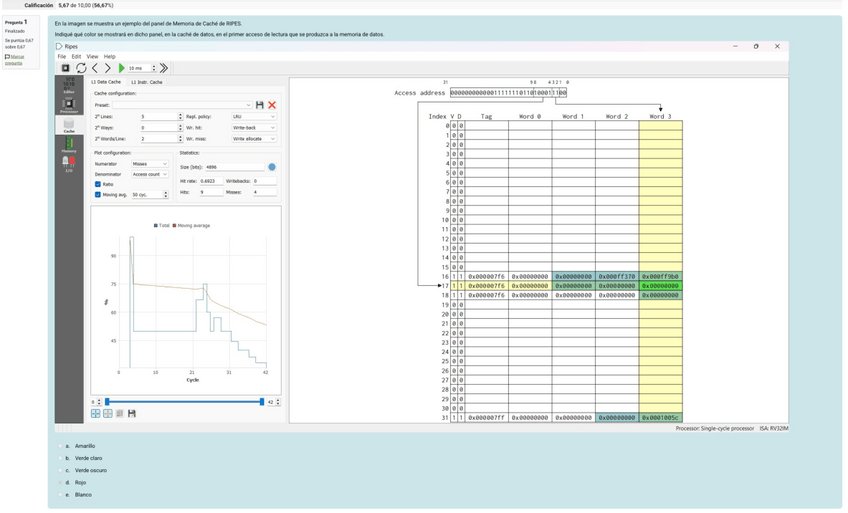Switch to the L1 Instr. Cache tab

click(147, 82)
